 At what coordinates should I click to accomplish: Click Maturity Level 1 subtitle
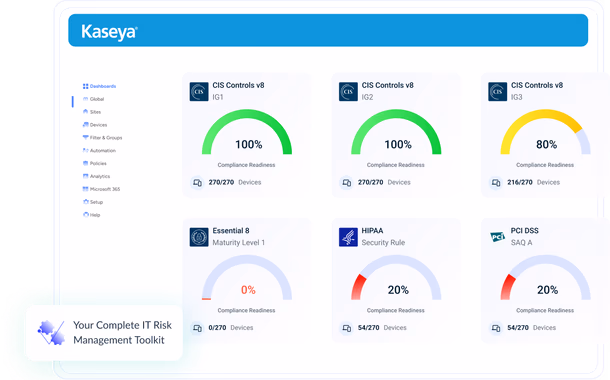pos(238,243)
